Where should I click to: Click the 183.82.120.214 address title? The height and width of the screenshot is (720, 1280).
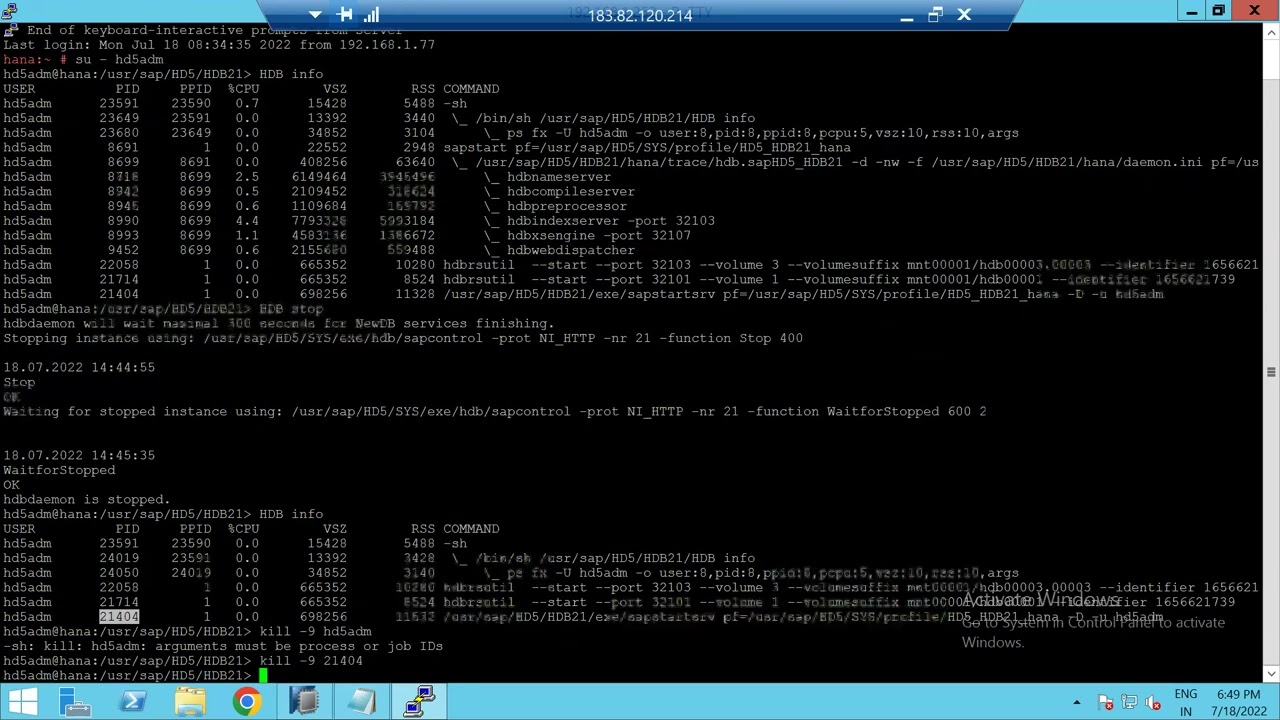click(x=640, y=16)
